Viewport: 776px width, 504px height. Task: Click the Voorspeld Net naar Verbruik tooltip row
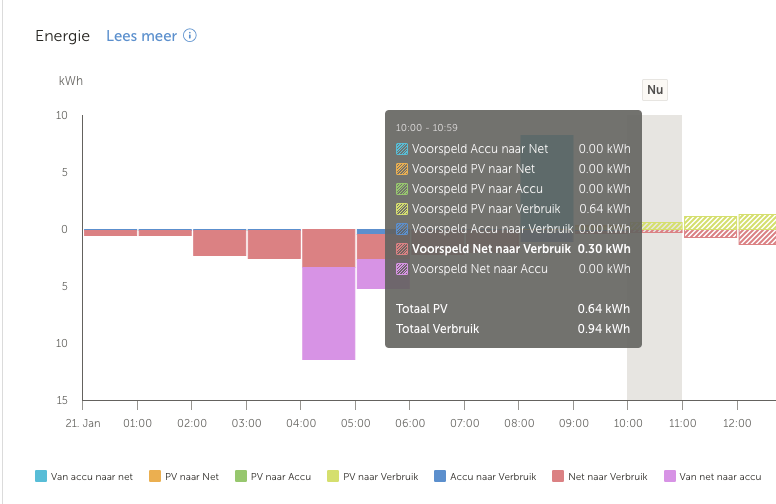coord(513,249)
